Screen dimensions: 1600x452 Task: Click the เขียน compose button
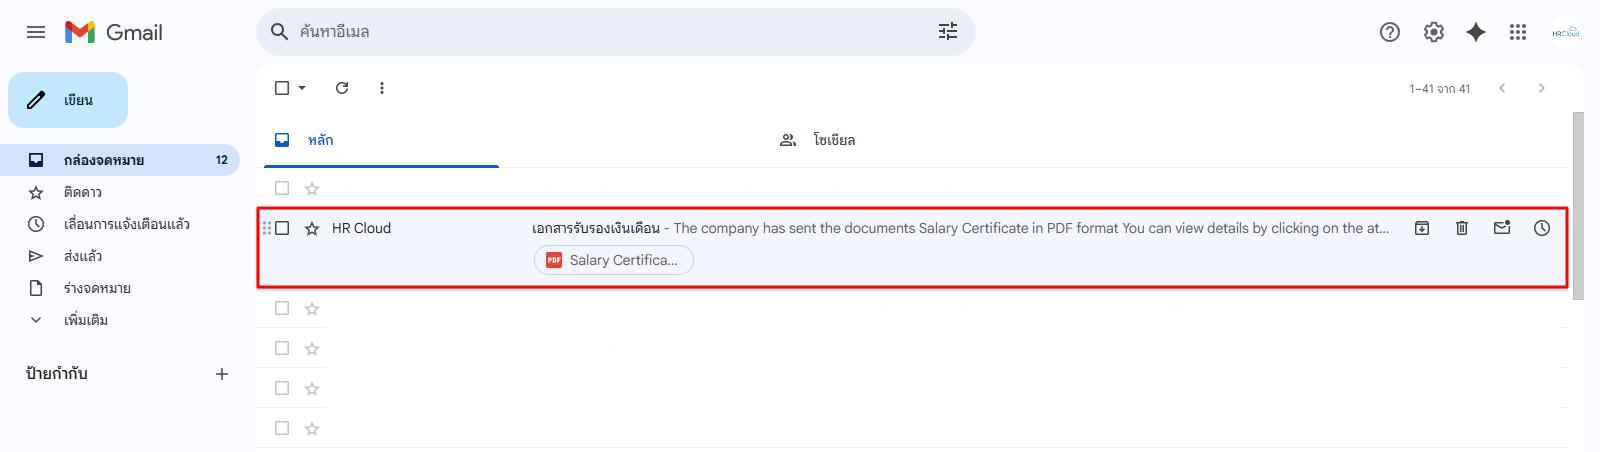point(68,100)
